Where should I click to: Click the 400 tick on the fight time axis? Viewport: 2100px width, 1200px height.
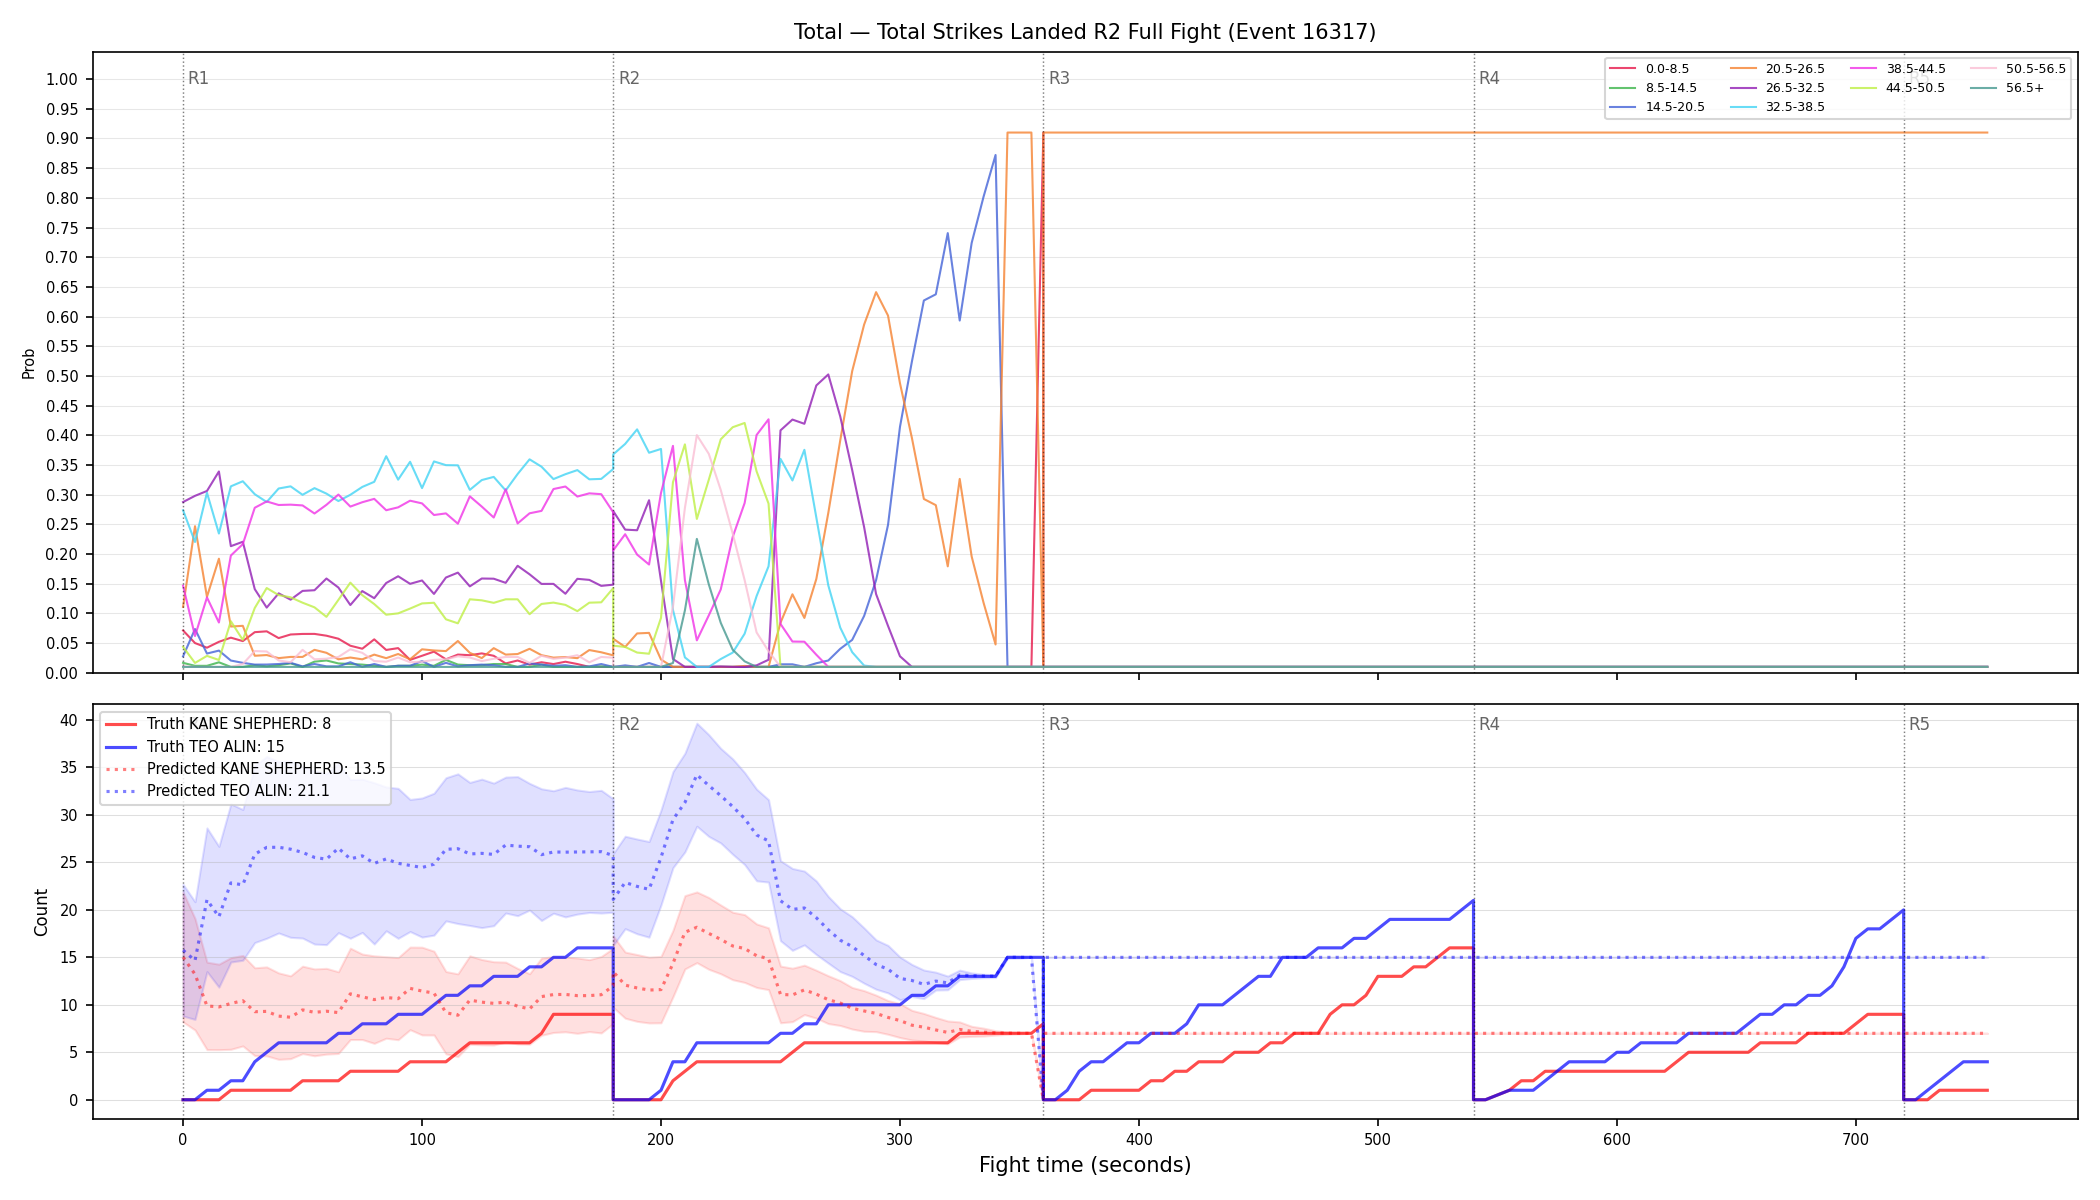tap(1139, 1139)
